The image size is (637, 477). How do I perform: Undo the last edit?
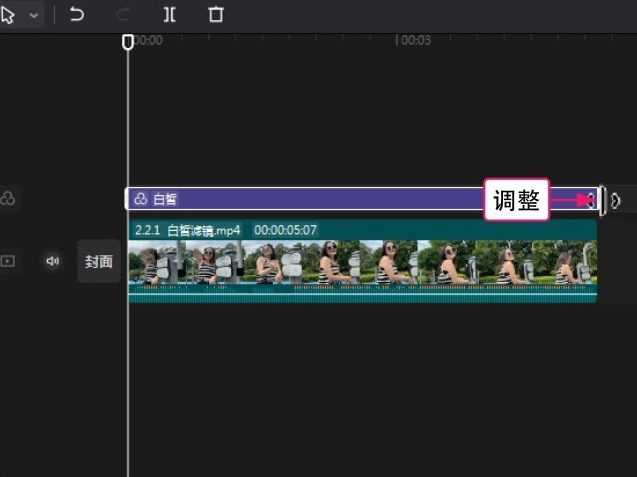(x=76, y=15)
